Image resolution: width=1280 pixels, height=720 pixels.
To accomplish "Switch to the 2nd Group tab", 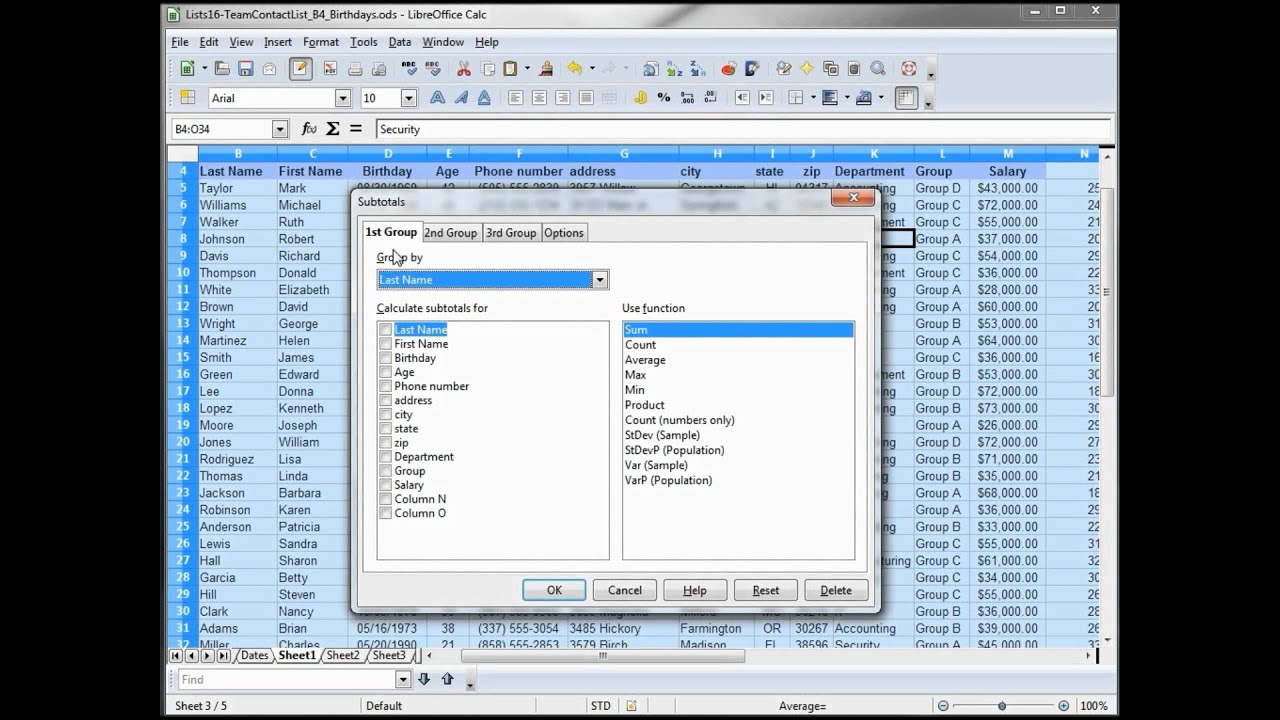I will 450,233.
